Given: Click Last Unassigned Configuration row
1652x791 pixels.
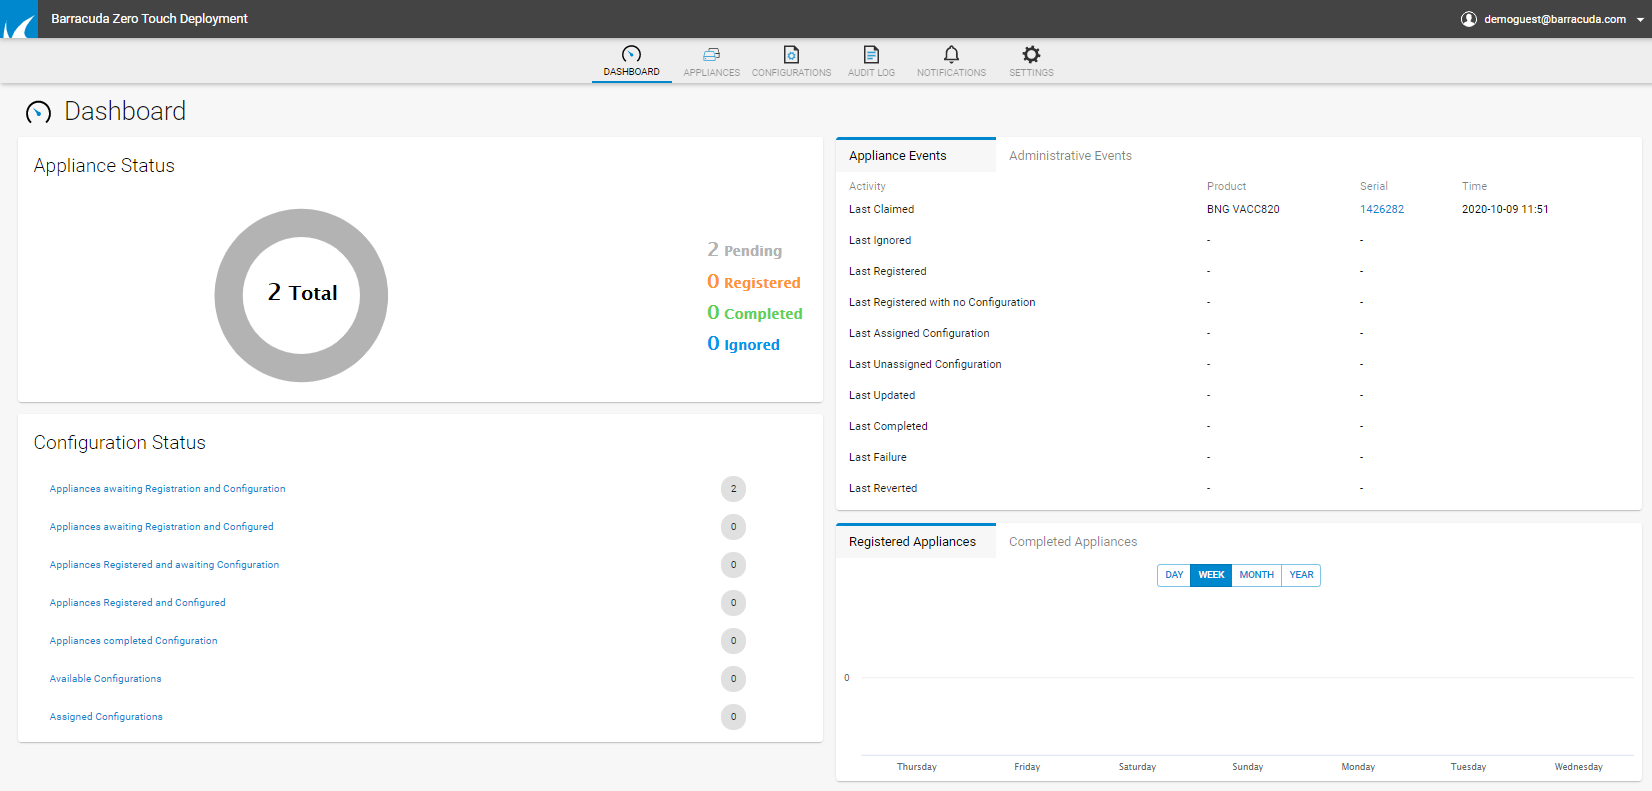Looking at the screenshot, I should (x=1238, y=364).
